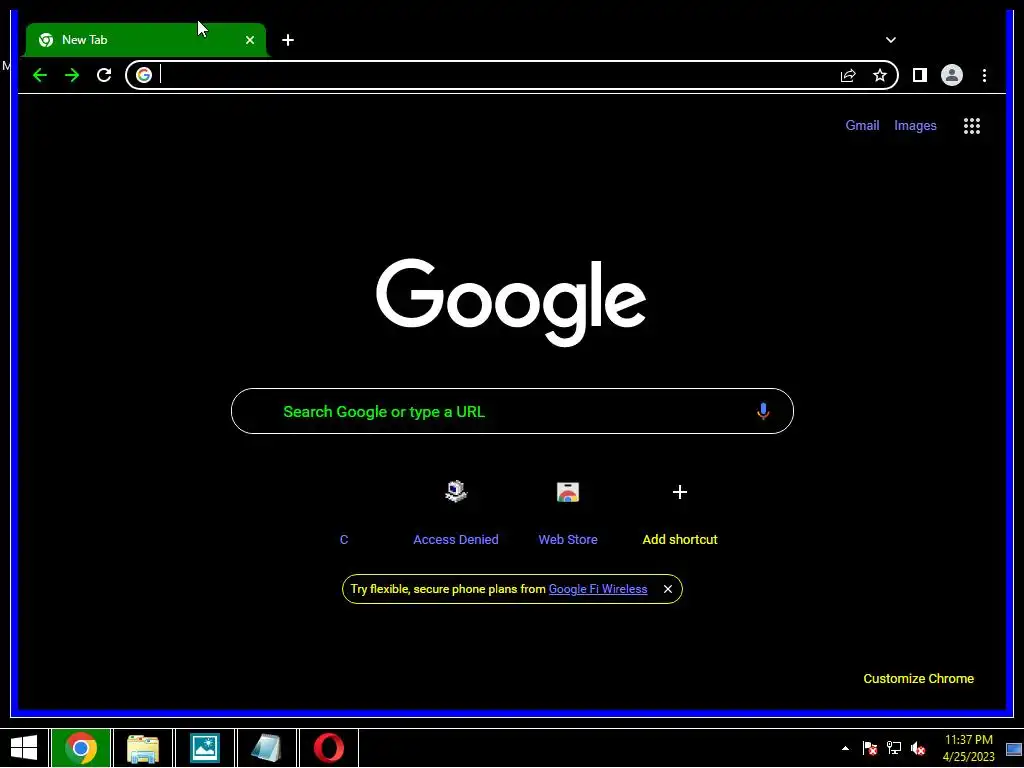
Task: Open File Explorer from the taskbar
Action: 143,748
